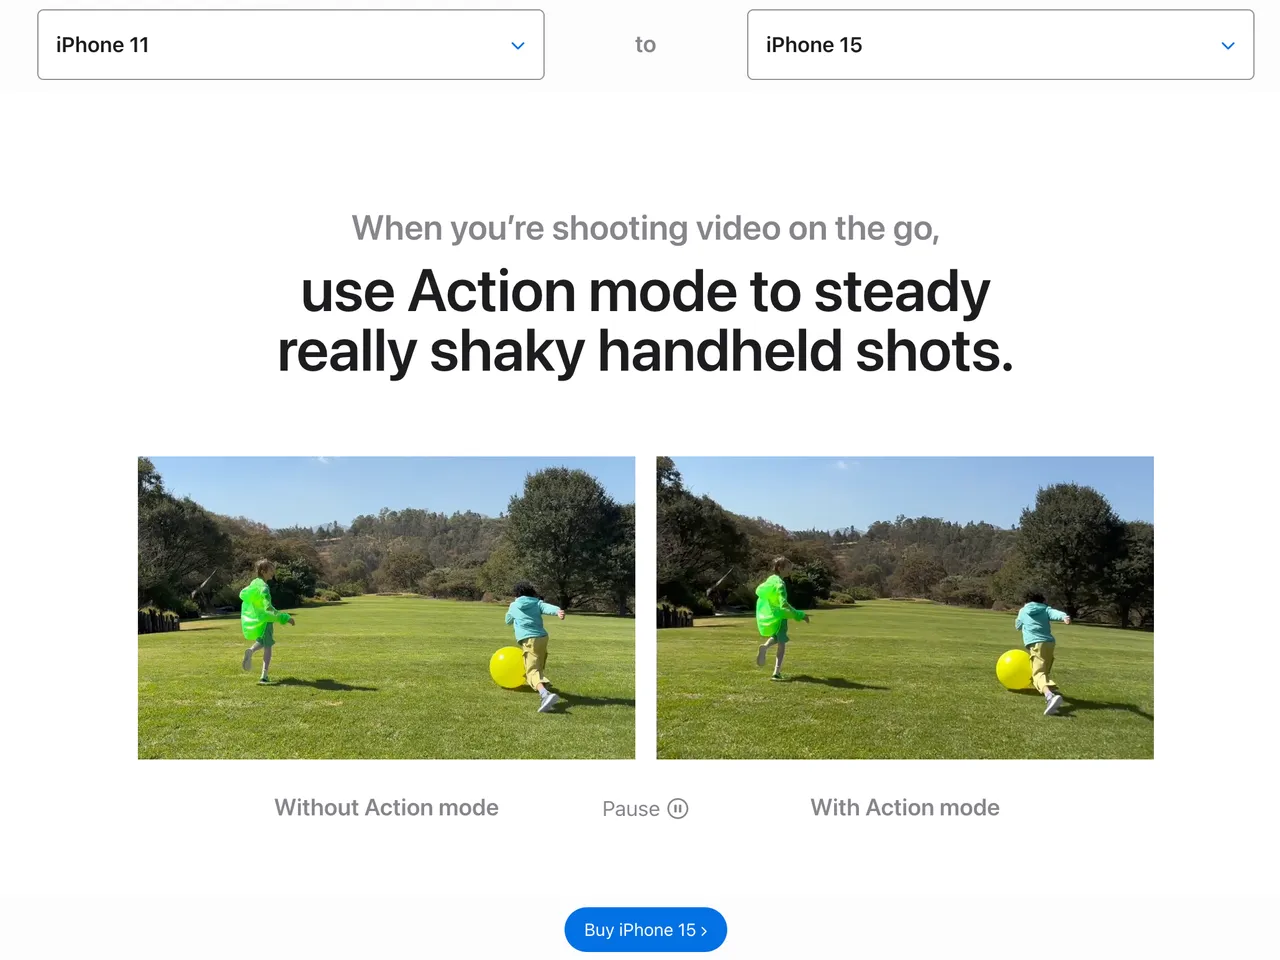Open the iPhone 11 model dropdown

point(291,45)
